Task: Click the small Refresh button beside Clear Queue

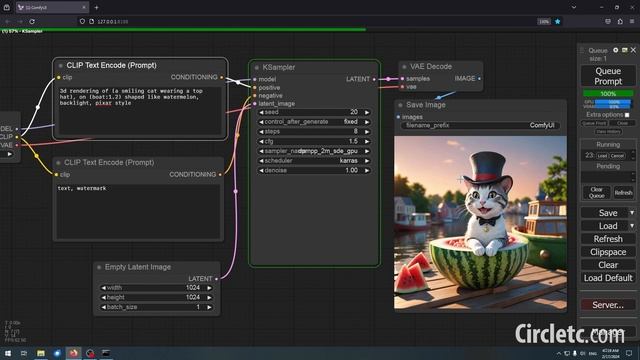Action: (623, 192)
